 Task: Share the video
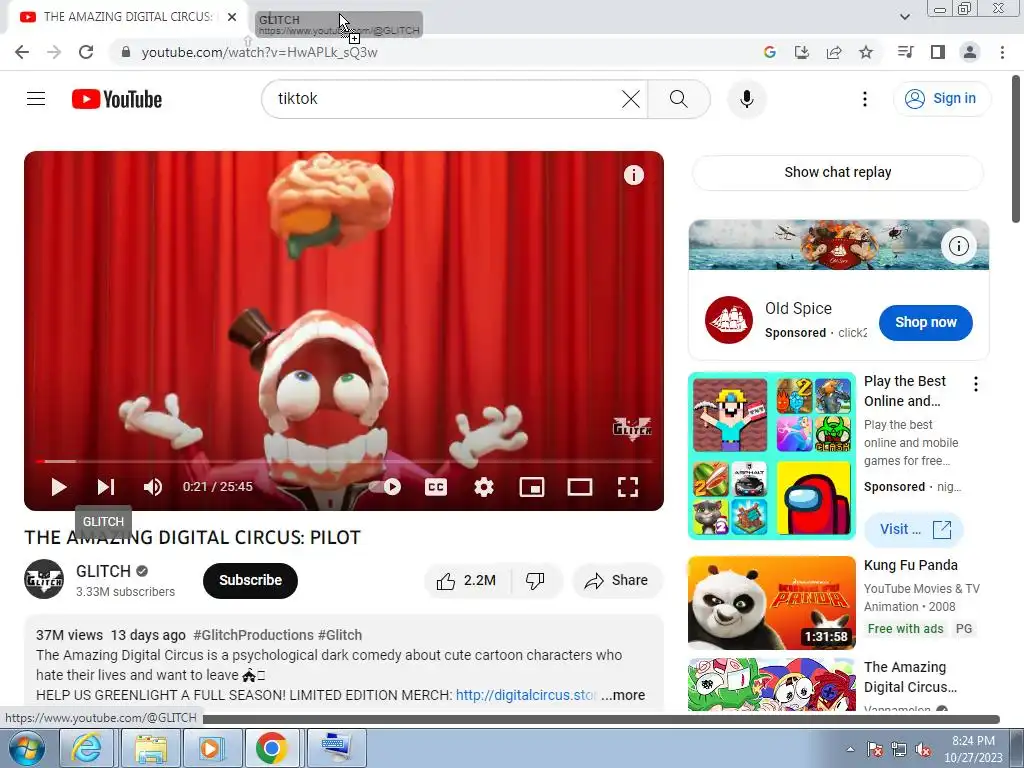[617, 581]
